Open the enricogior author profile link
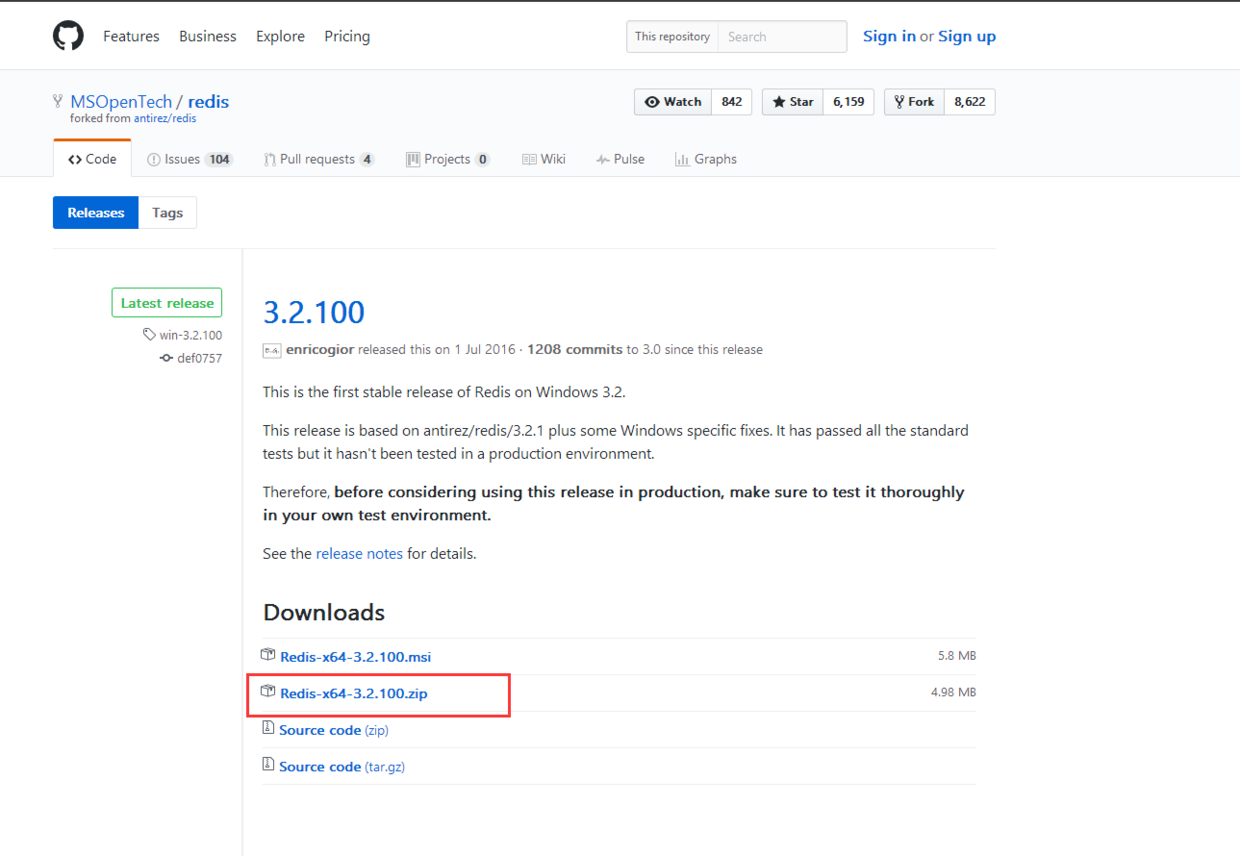Screen dimensions: 1240x856 pos(319,350)
